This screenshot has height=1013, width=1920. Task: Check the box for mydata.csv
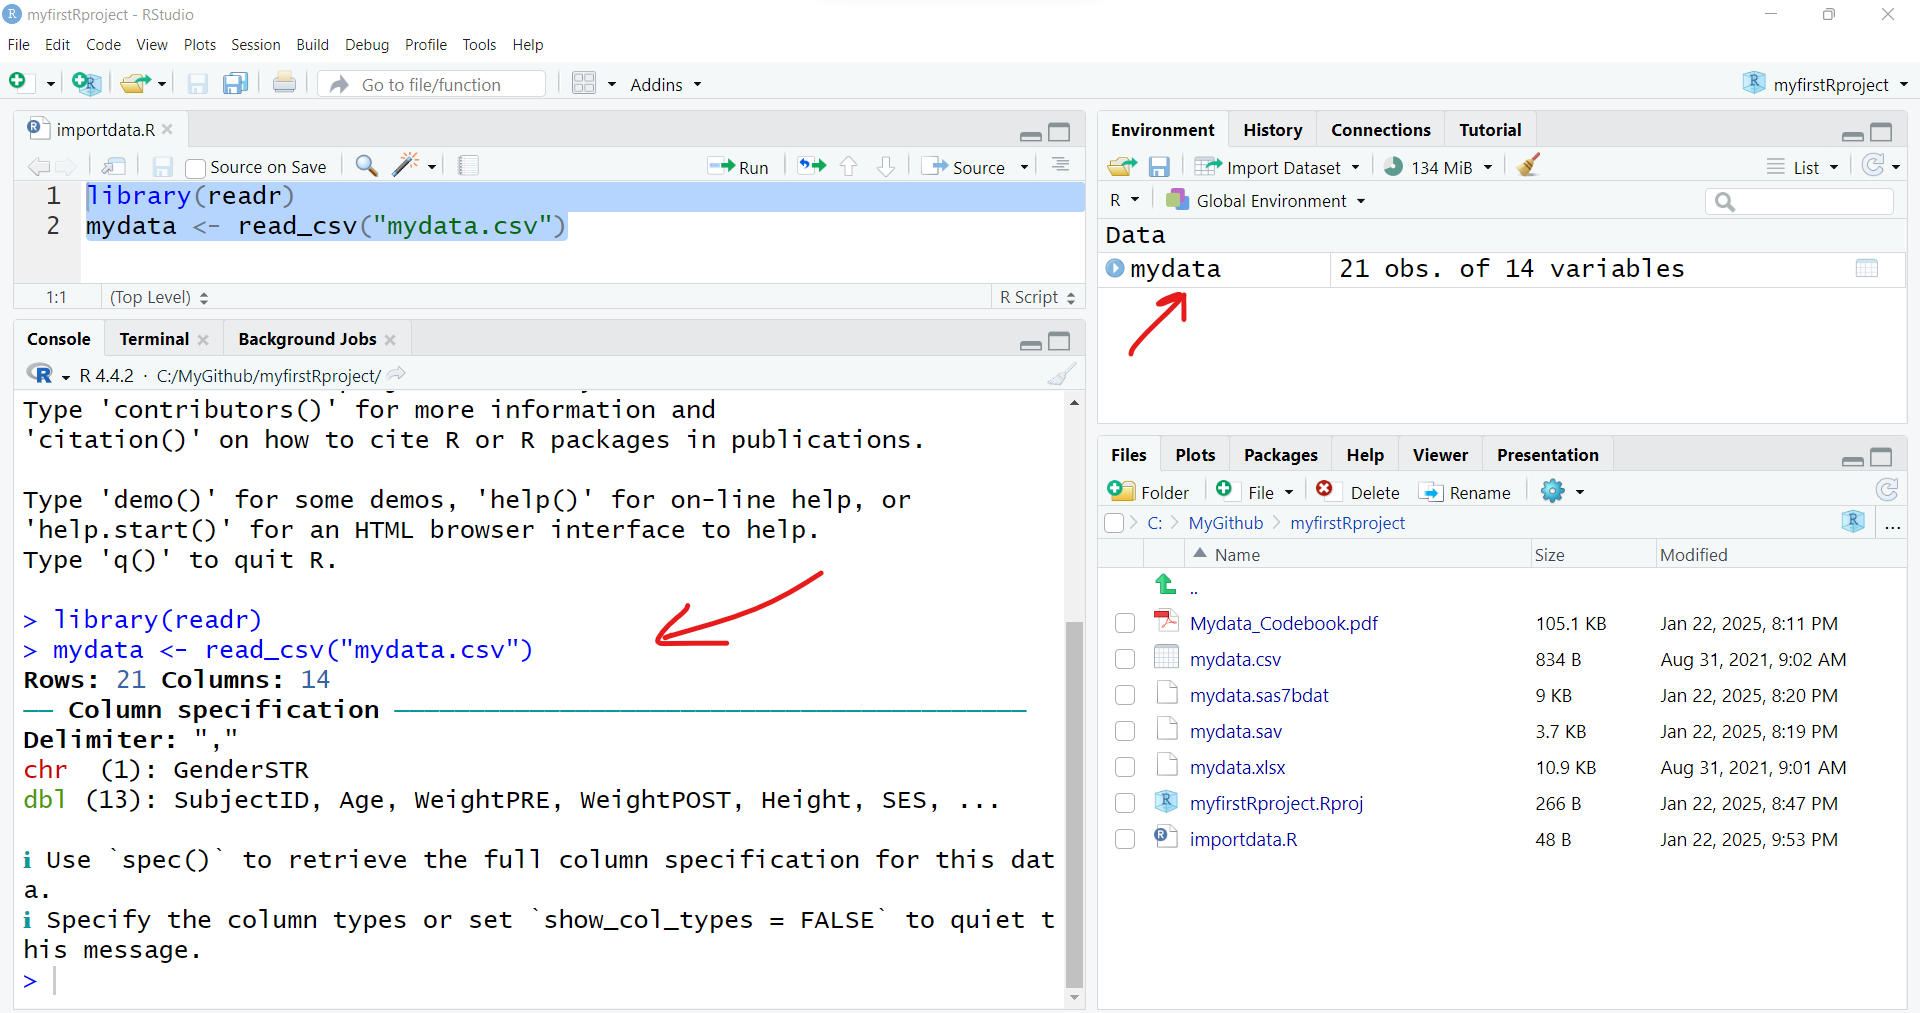[x=1125, y=659]
